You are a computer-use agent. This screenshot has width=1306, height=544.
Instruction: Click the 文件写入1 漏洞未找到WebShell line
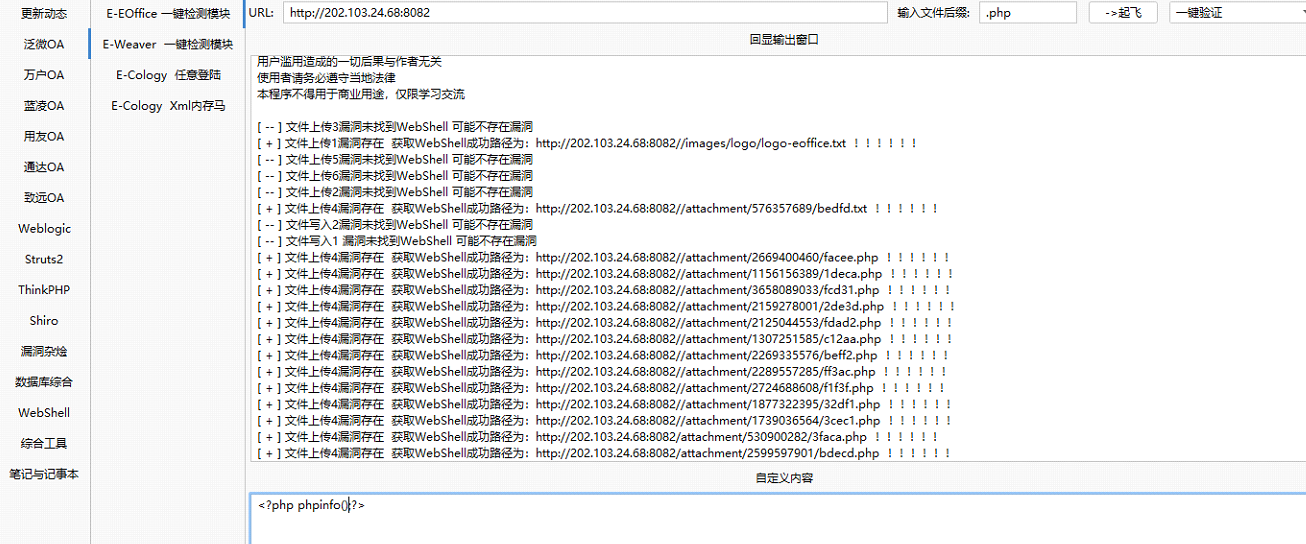point(396,241)
